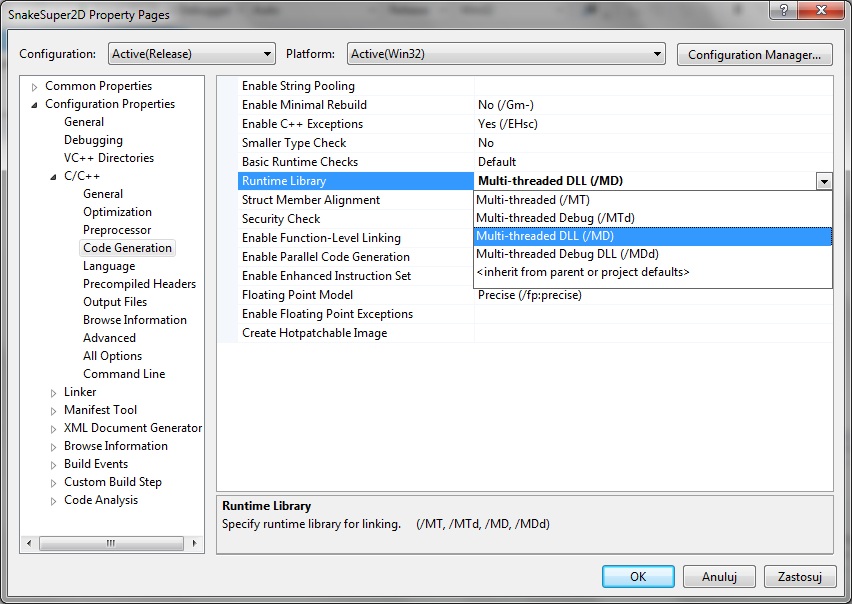This screenshot has width=852, height=604.
Task: Expand the Common Properties tree node
Action: click(34, 87)
